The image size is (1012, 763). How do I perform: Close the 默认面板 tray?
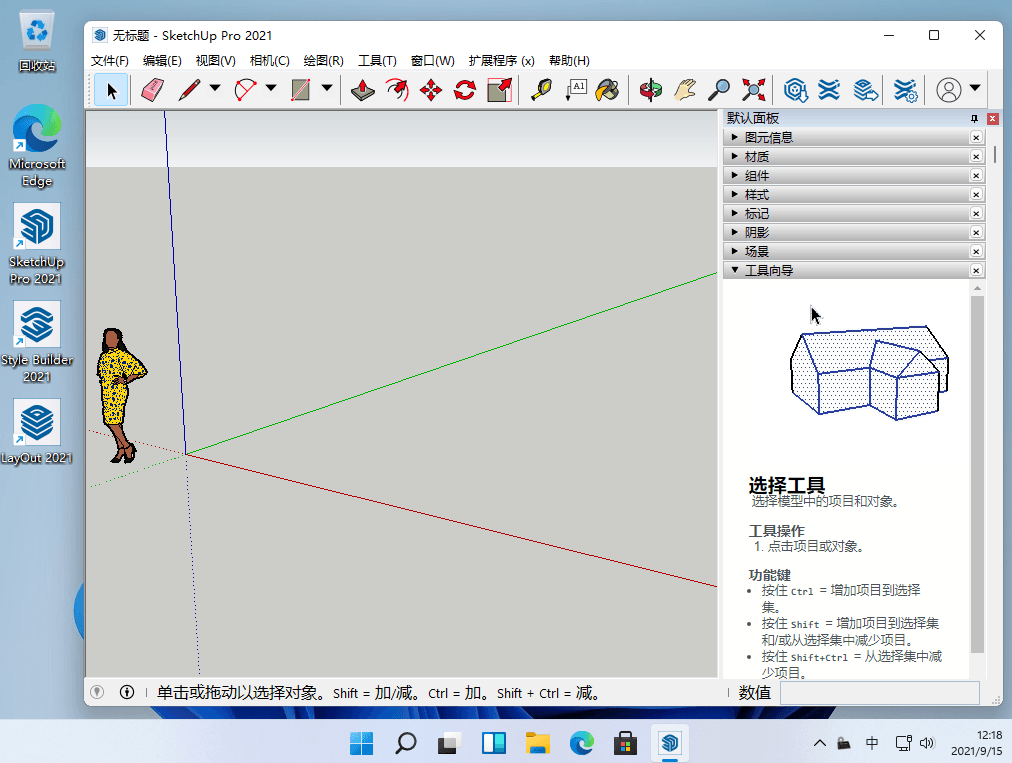(993, 119)
